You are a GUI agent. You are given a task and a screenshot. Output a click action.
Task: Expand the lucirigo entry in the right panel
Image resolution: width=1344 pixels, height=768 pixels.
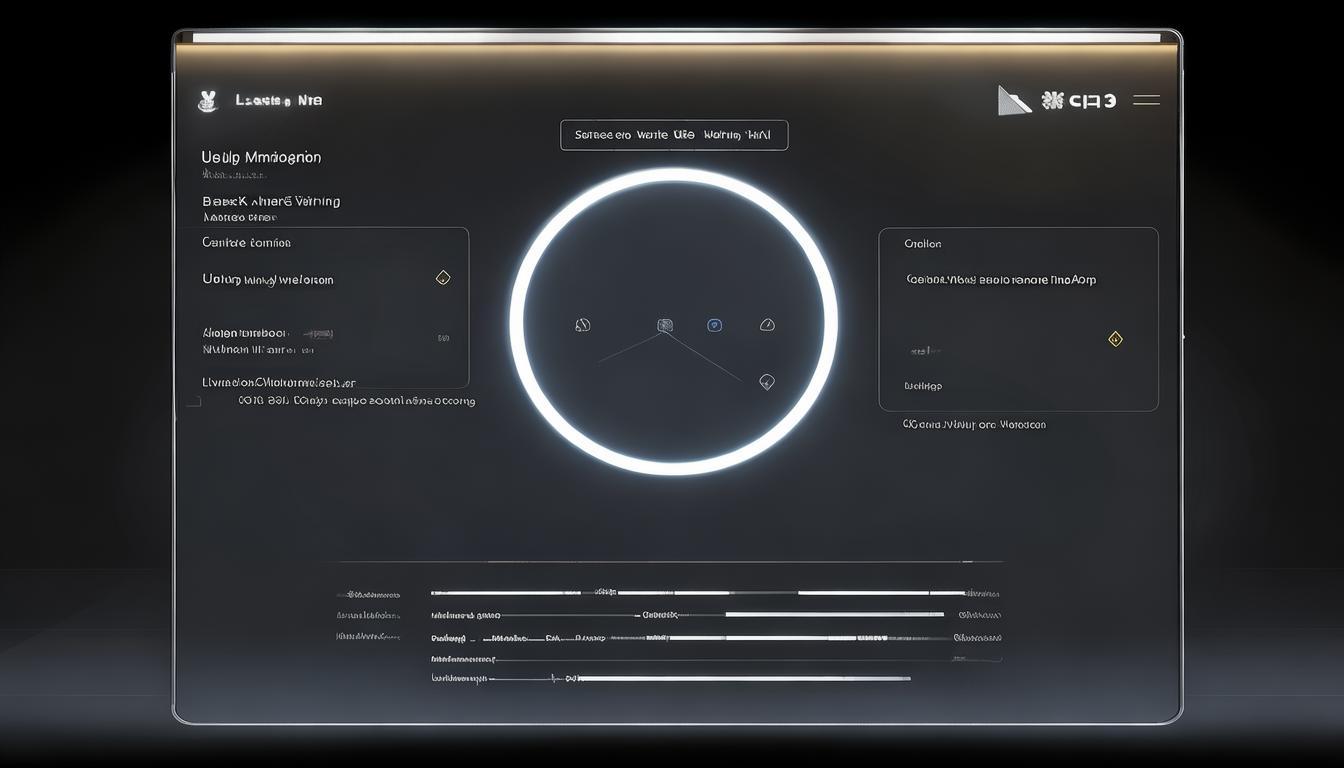(922, 385)
